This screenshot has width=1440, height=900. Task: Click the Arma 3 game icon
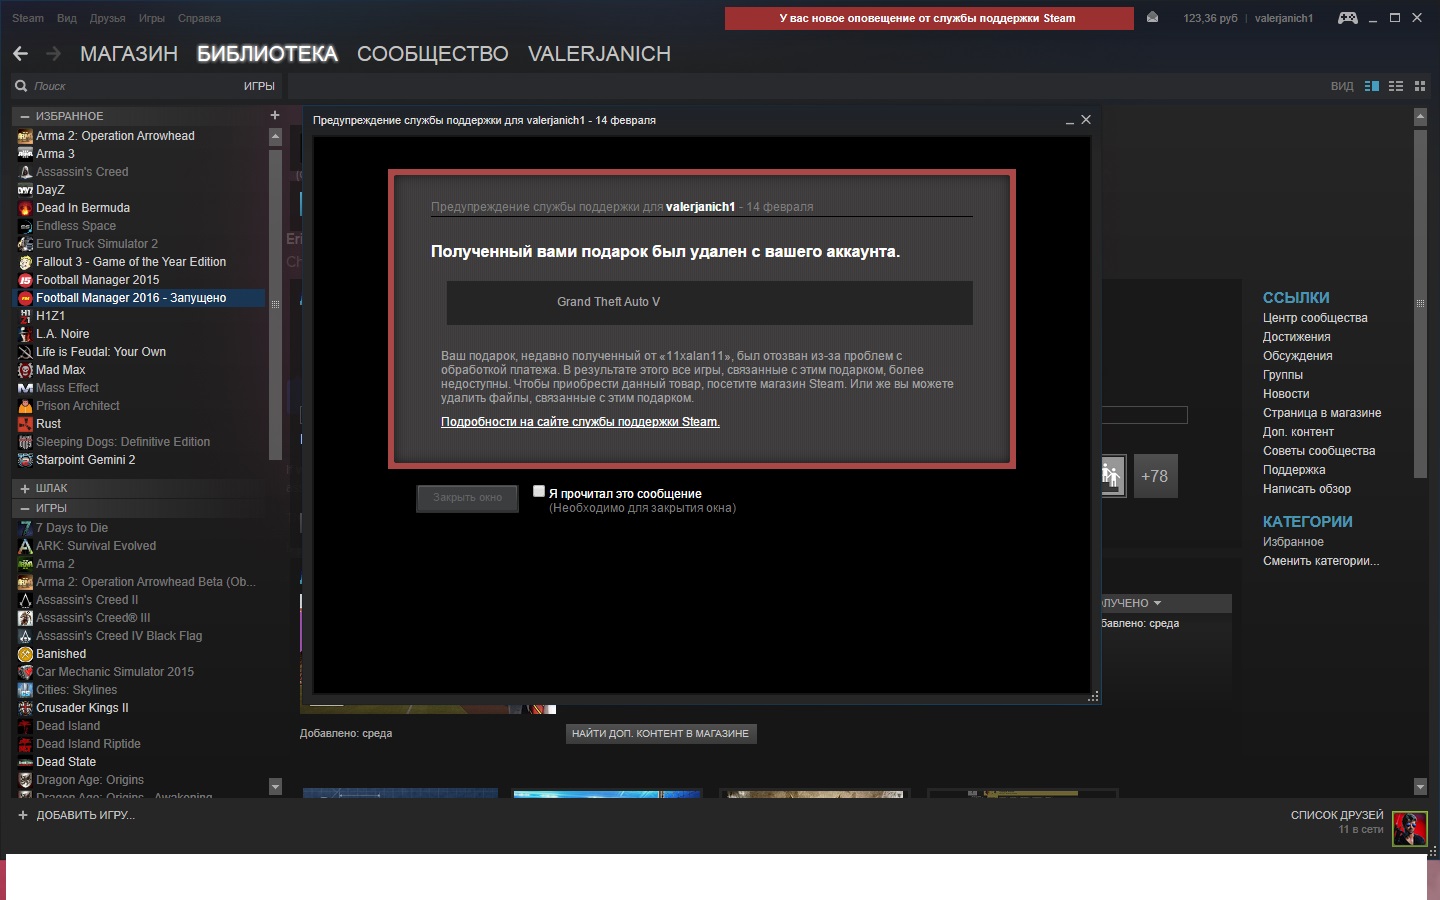click(x=26, y=154)
